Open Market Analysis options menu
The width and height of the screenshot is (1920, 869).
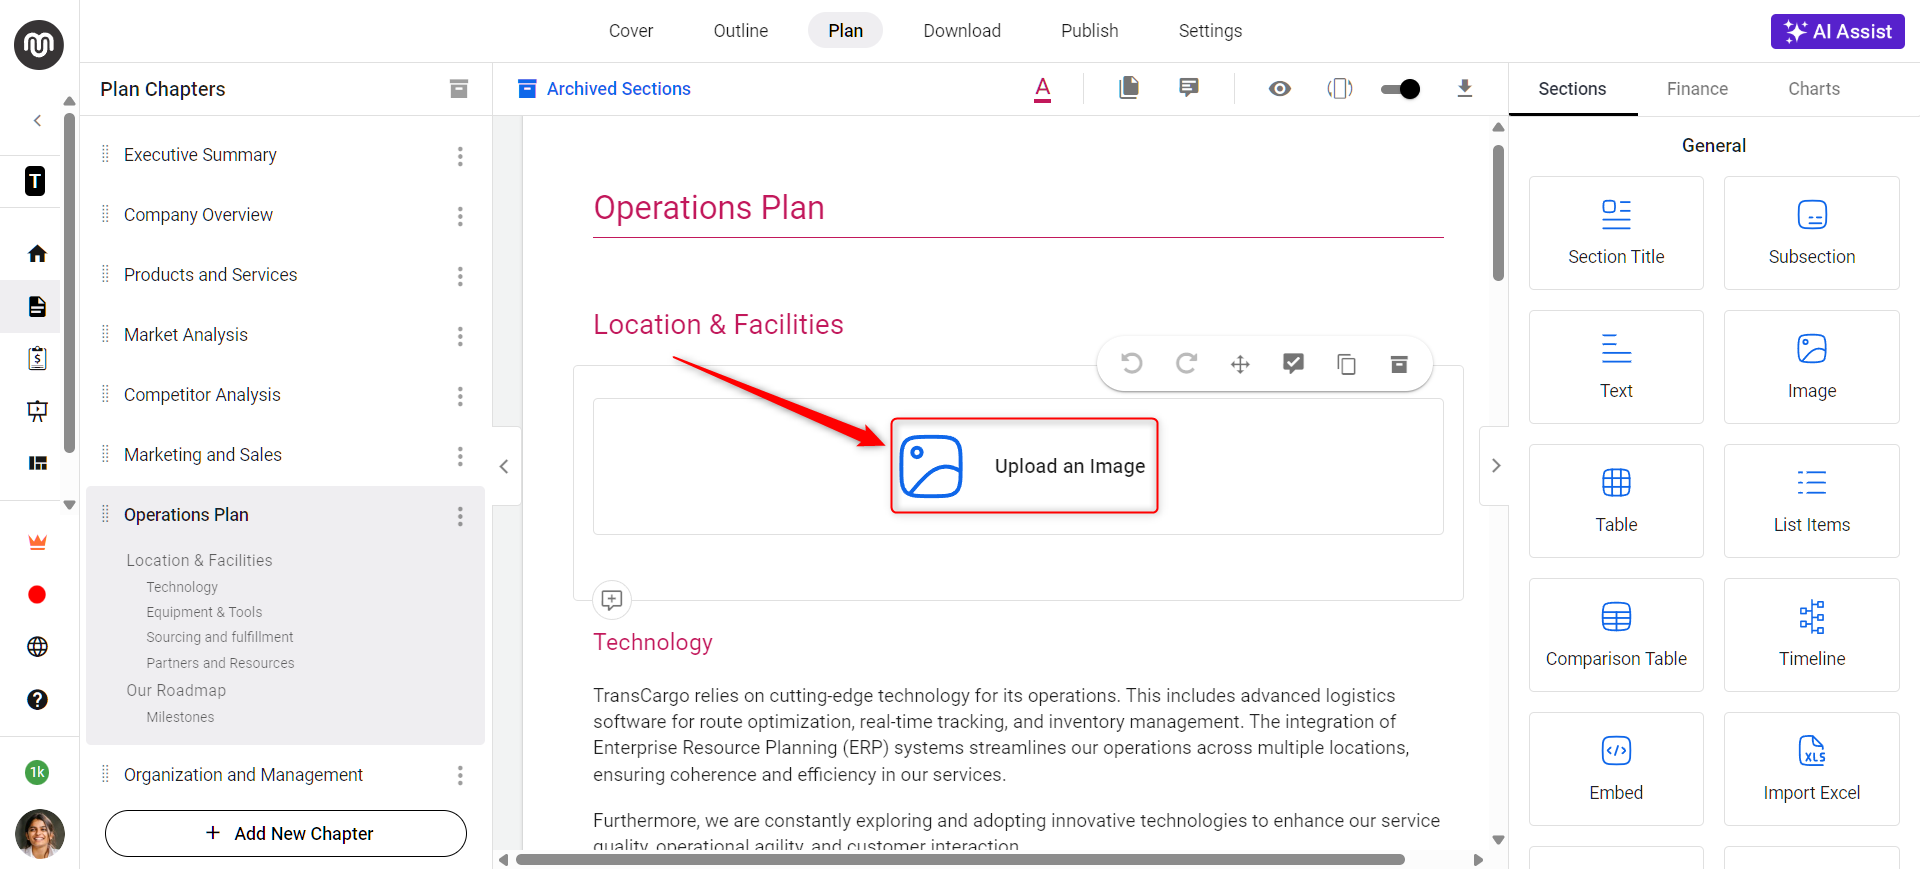click(460, 336)
